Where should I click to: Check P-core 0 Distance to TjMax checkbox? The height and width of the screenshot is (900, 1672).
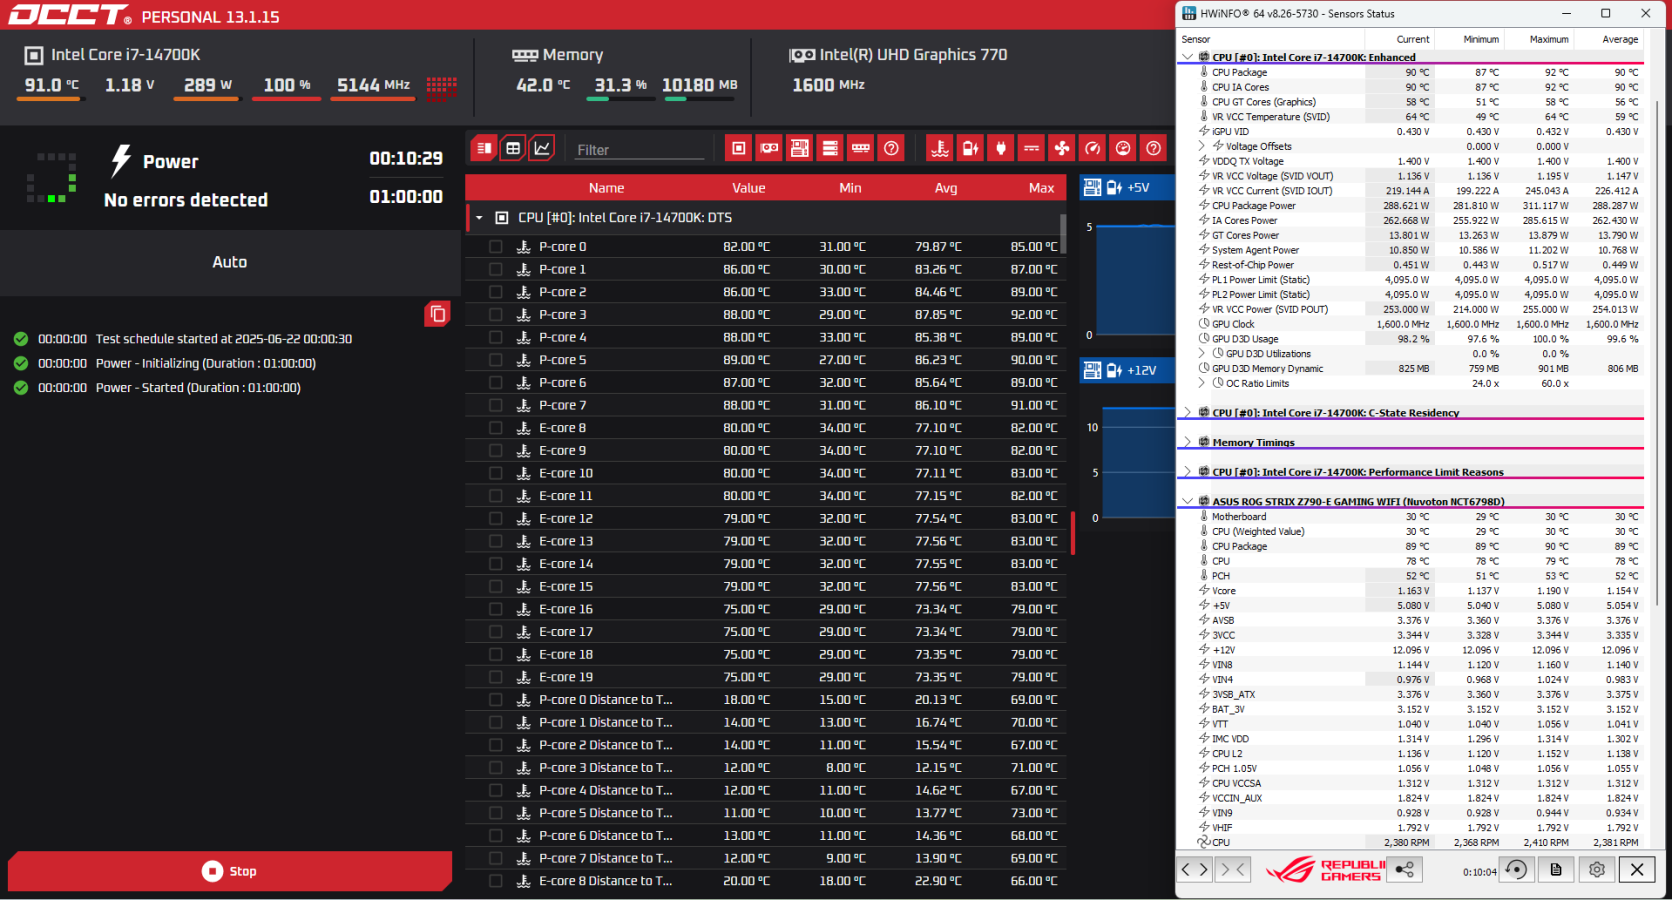tap(495, 700)
